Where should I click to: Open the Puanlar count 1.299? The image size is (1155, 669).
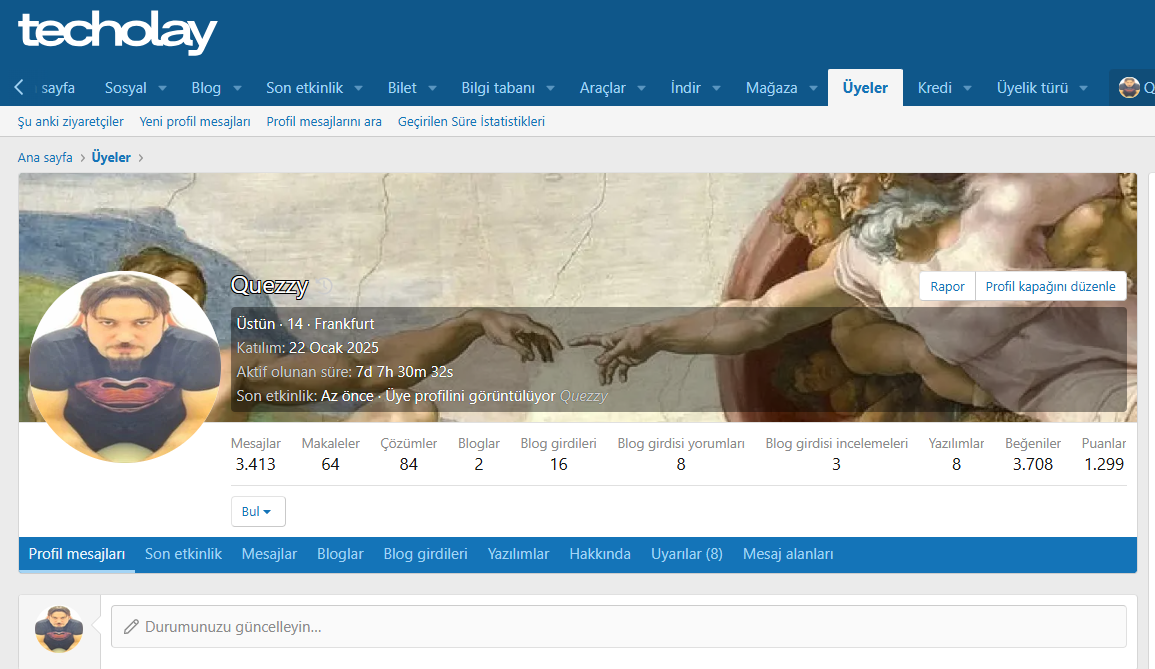(1103, 464)
